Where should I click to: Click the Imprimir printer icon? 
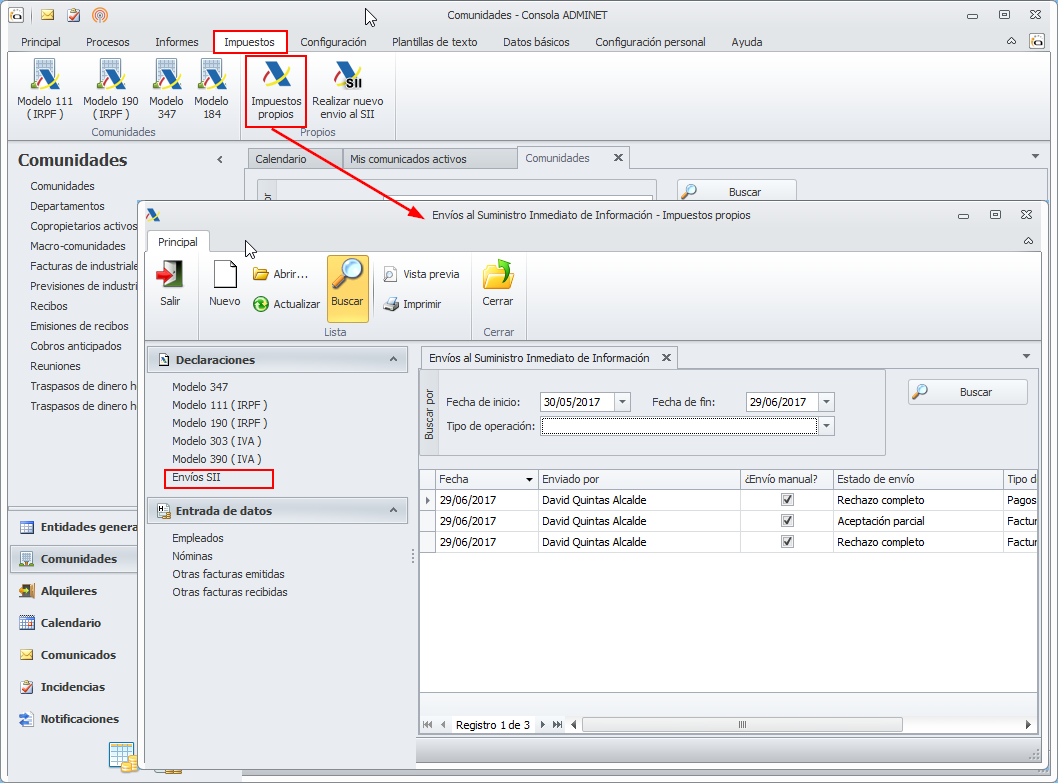click(x=391, y=304)
